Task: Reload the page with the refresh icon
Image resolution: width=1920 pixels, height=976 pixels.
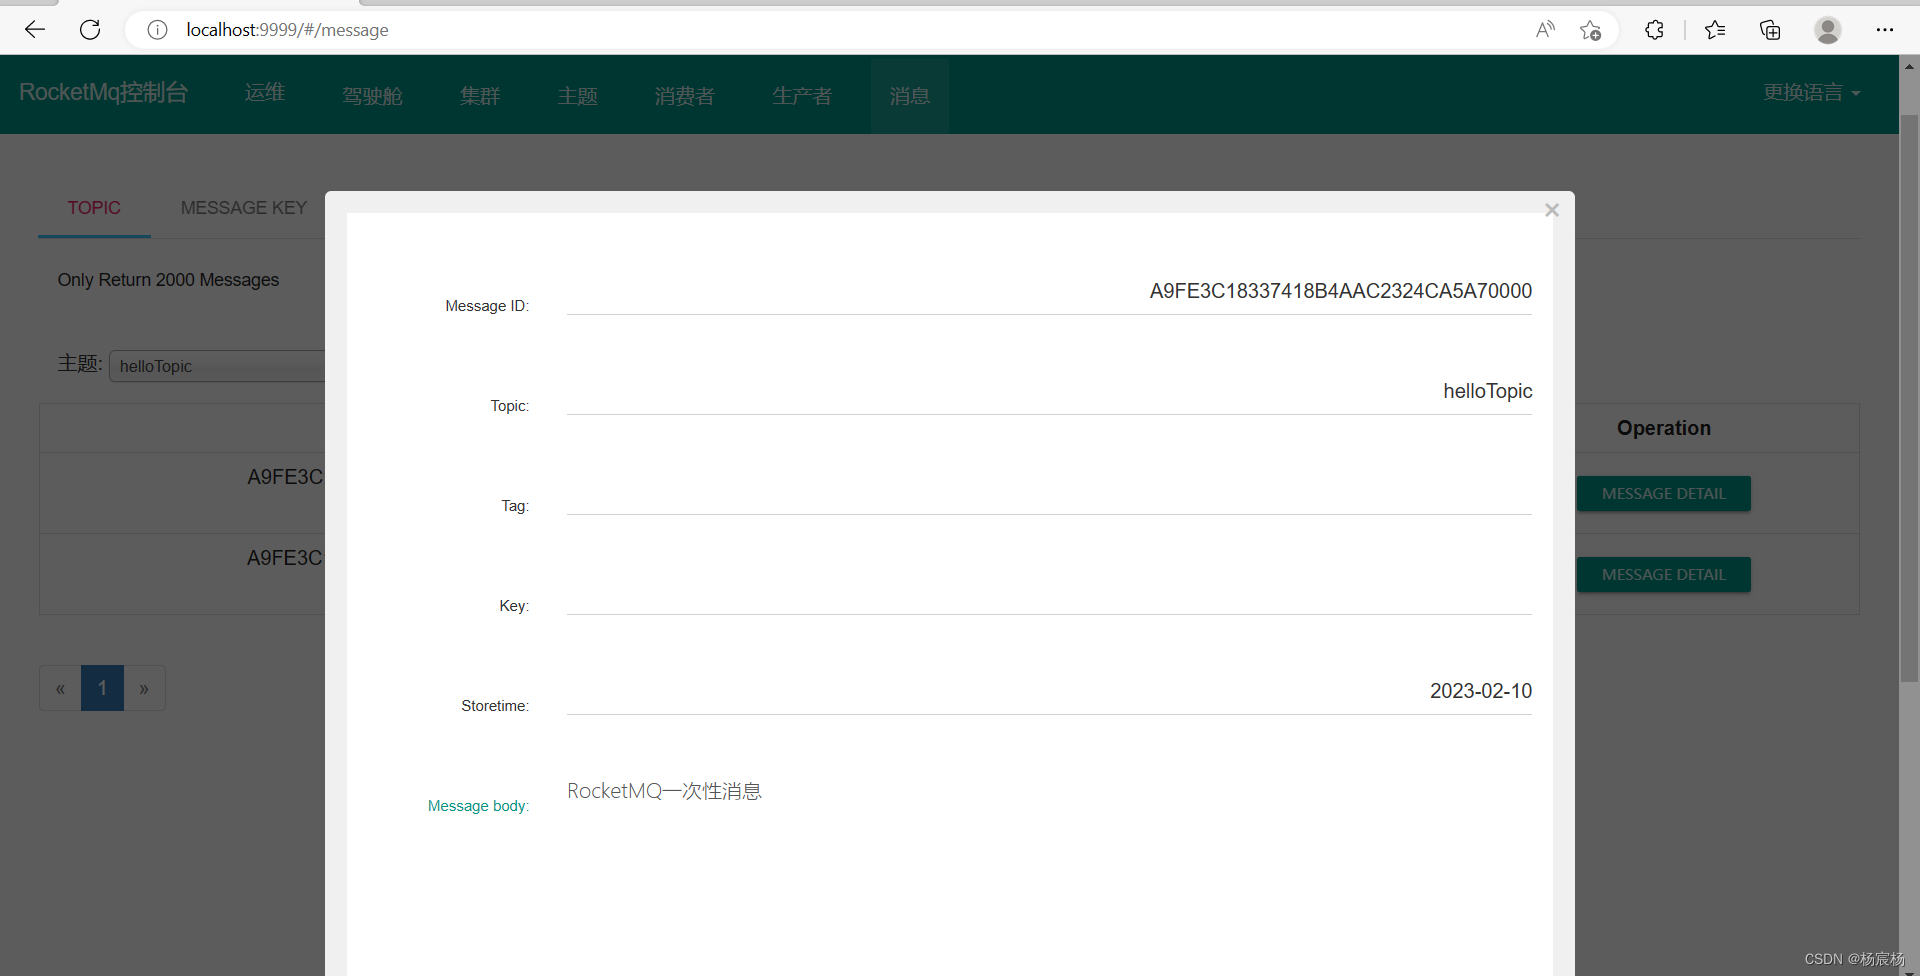Action: 90,30
